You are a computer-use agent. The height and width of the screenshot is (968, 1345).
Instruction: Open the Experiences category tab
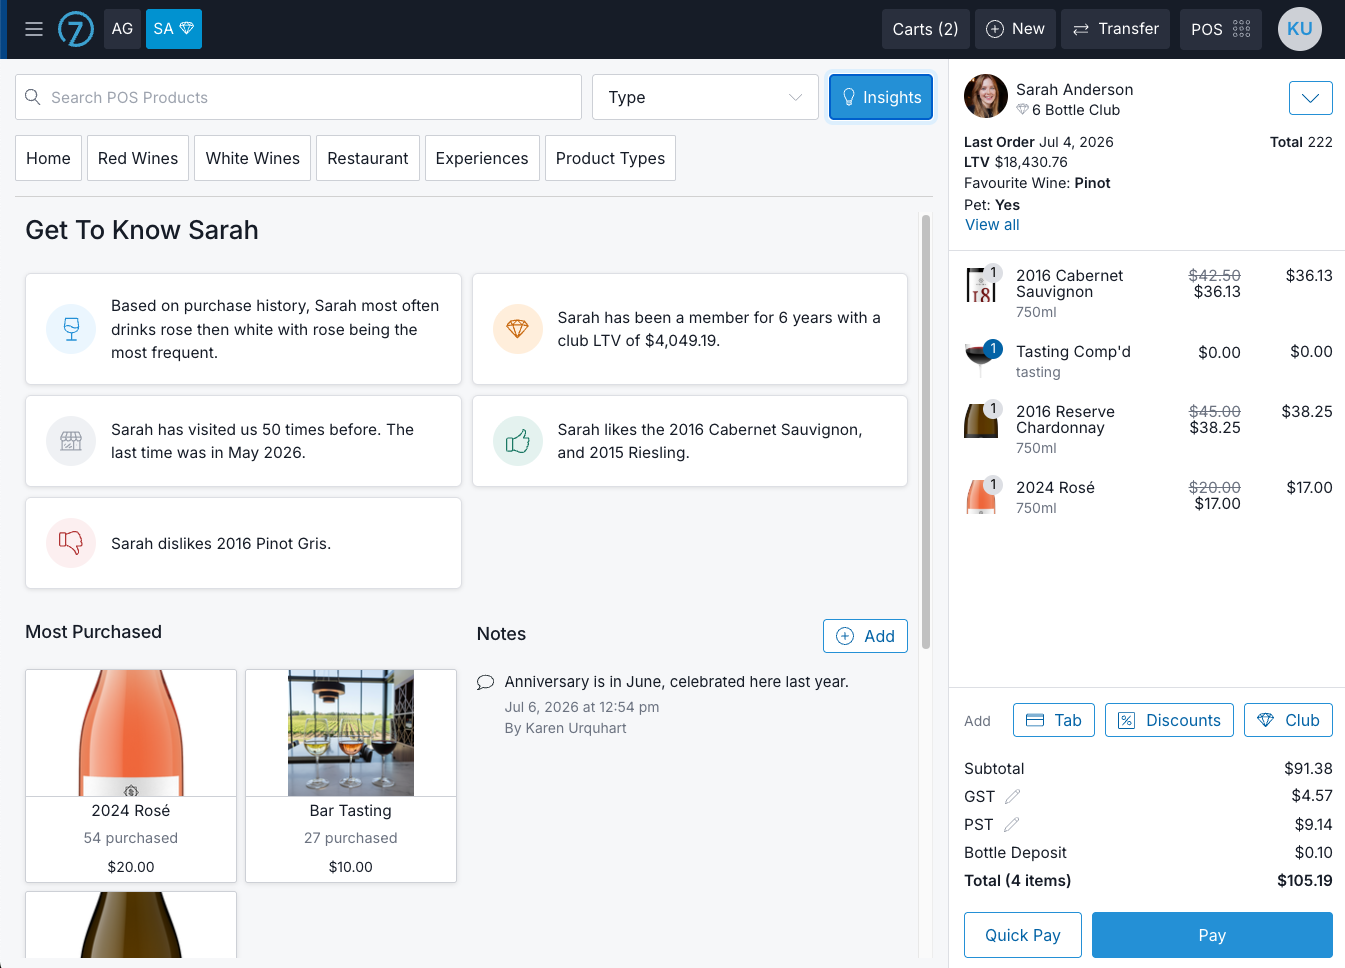[482, 158]
